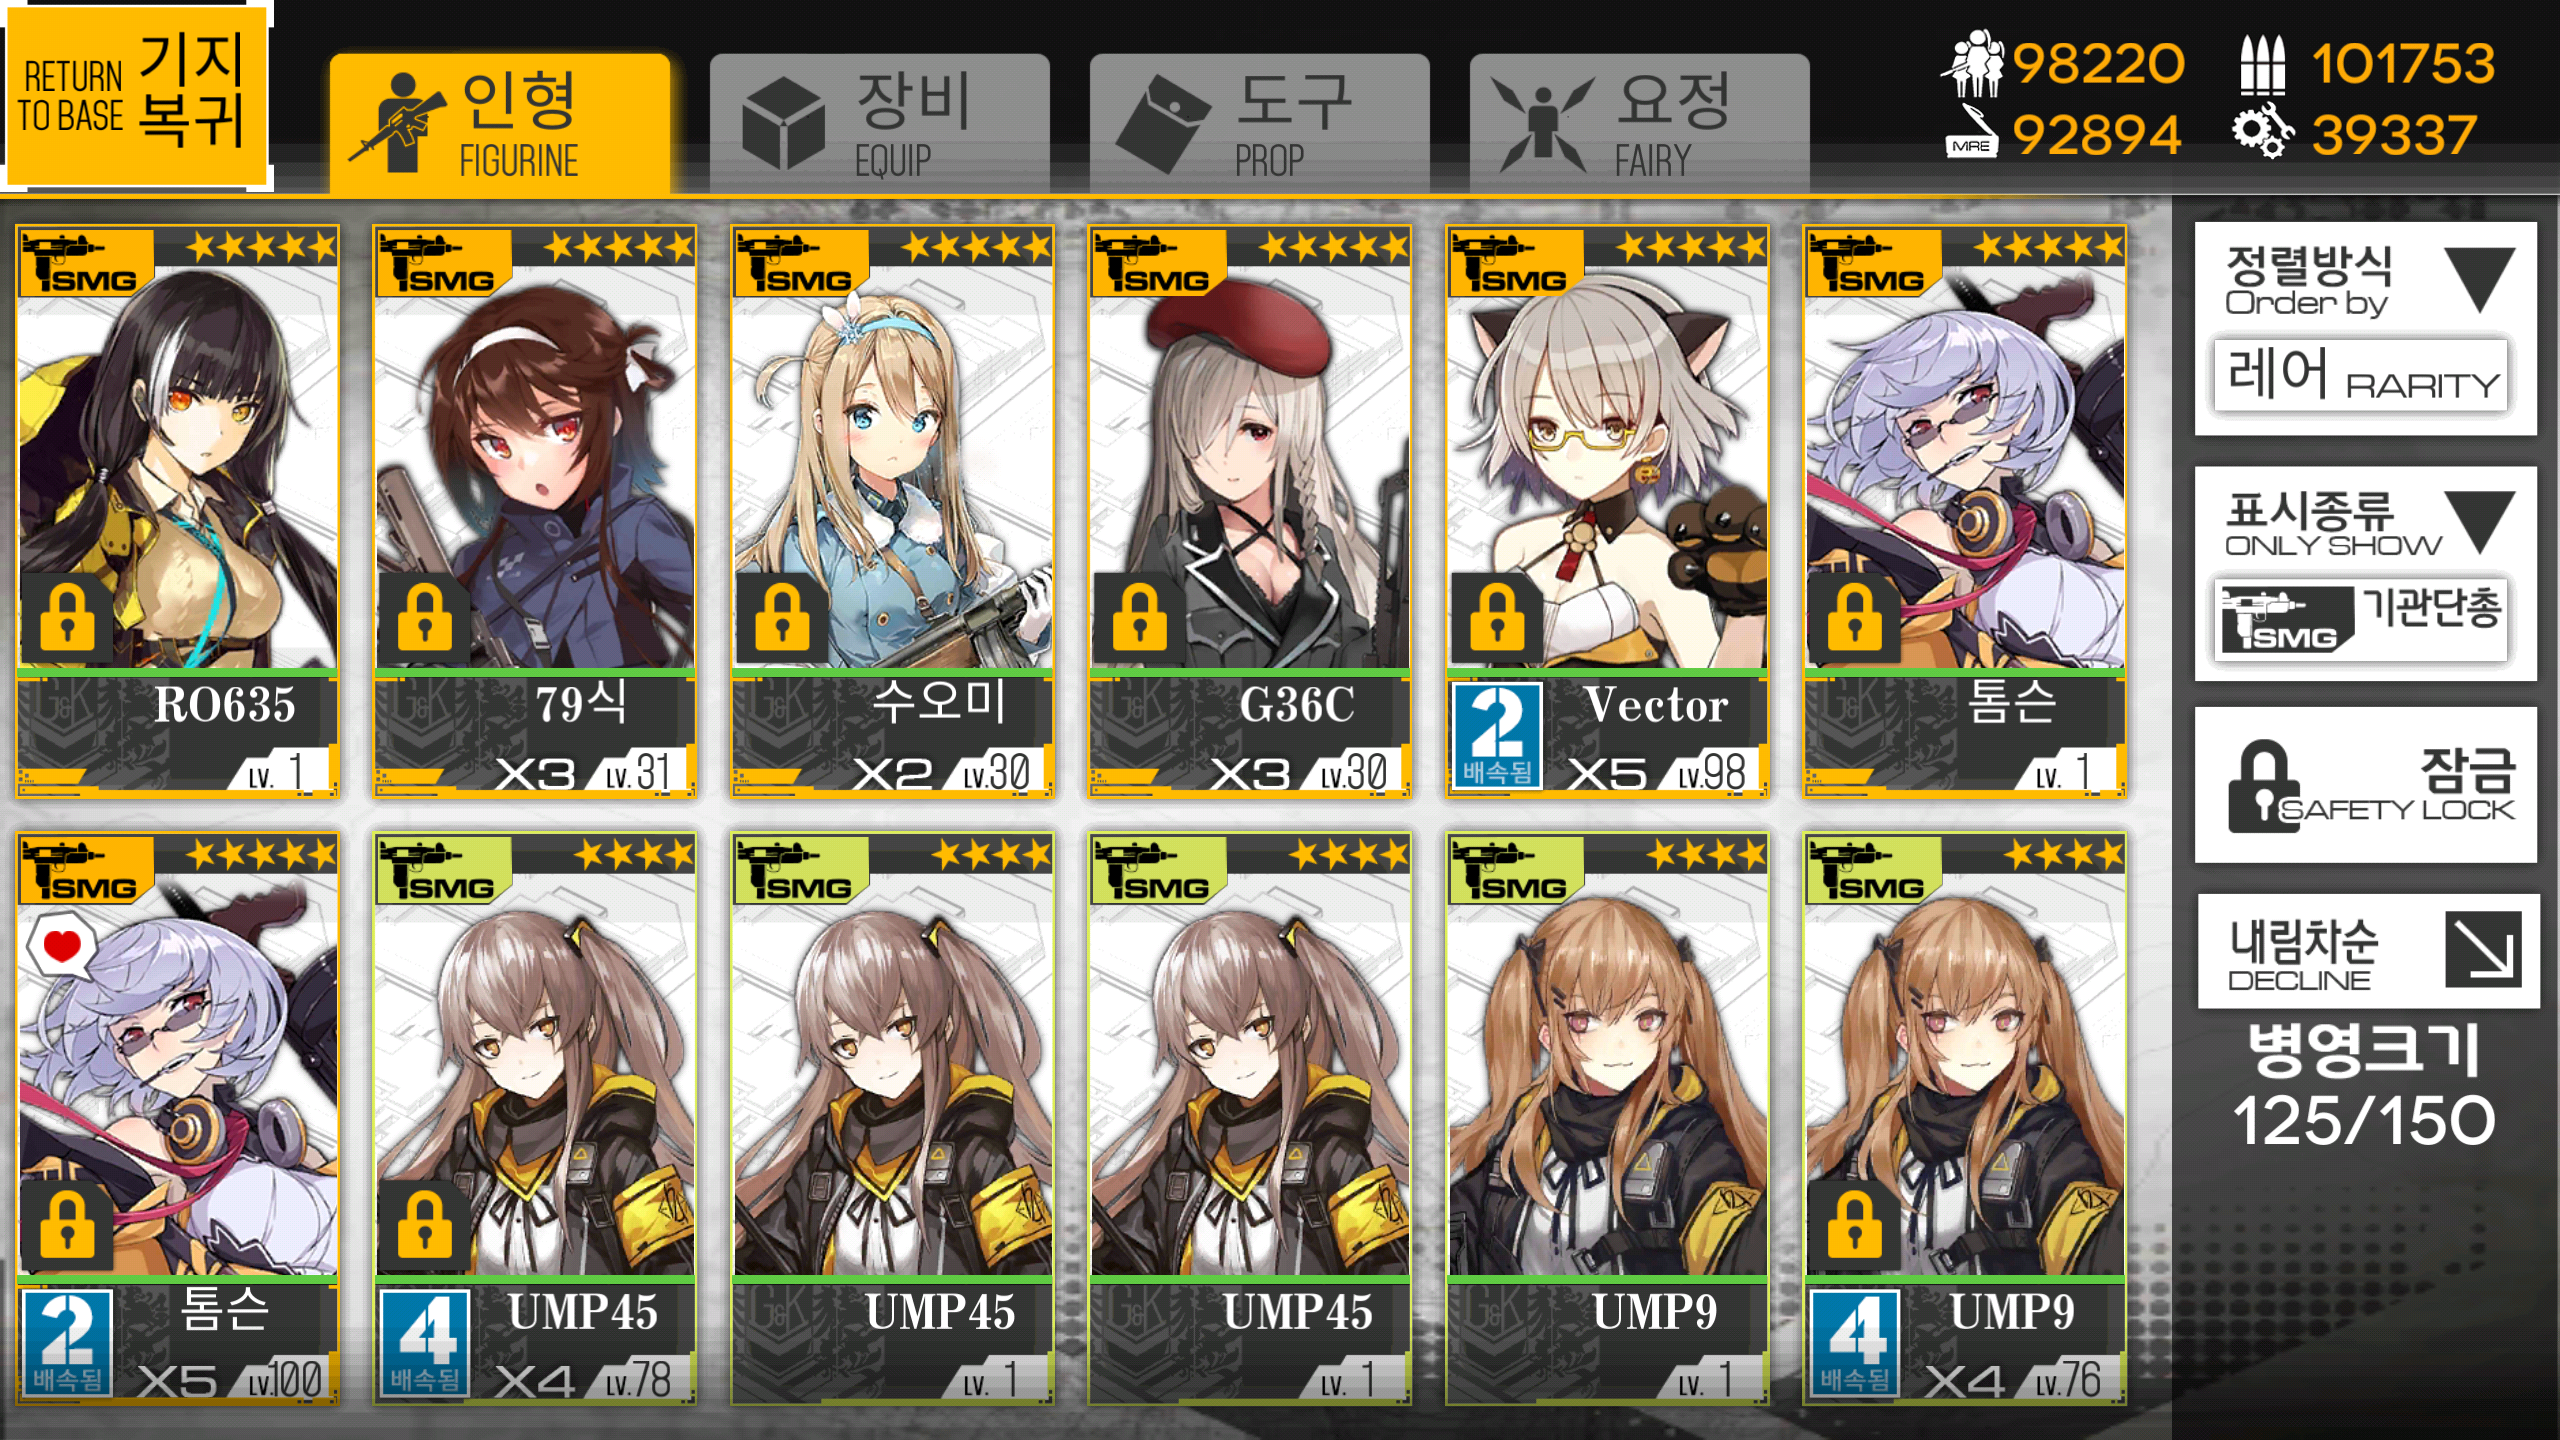This screenshot has height=1440, width=2560.
Task: Open the Prop tab
Action: (x=1260, y=123)
